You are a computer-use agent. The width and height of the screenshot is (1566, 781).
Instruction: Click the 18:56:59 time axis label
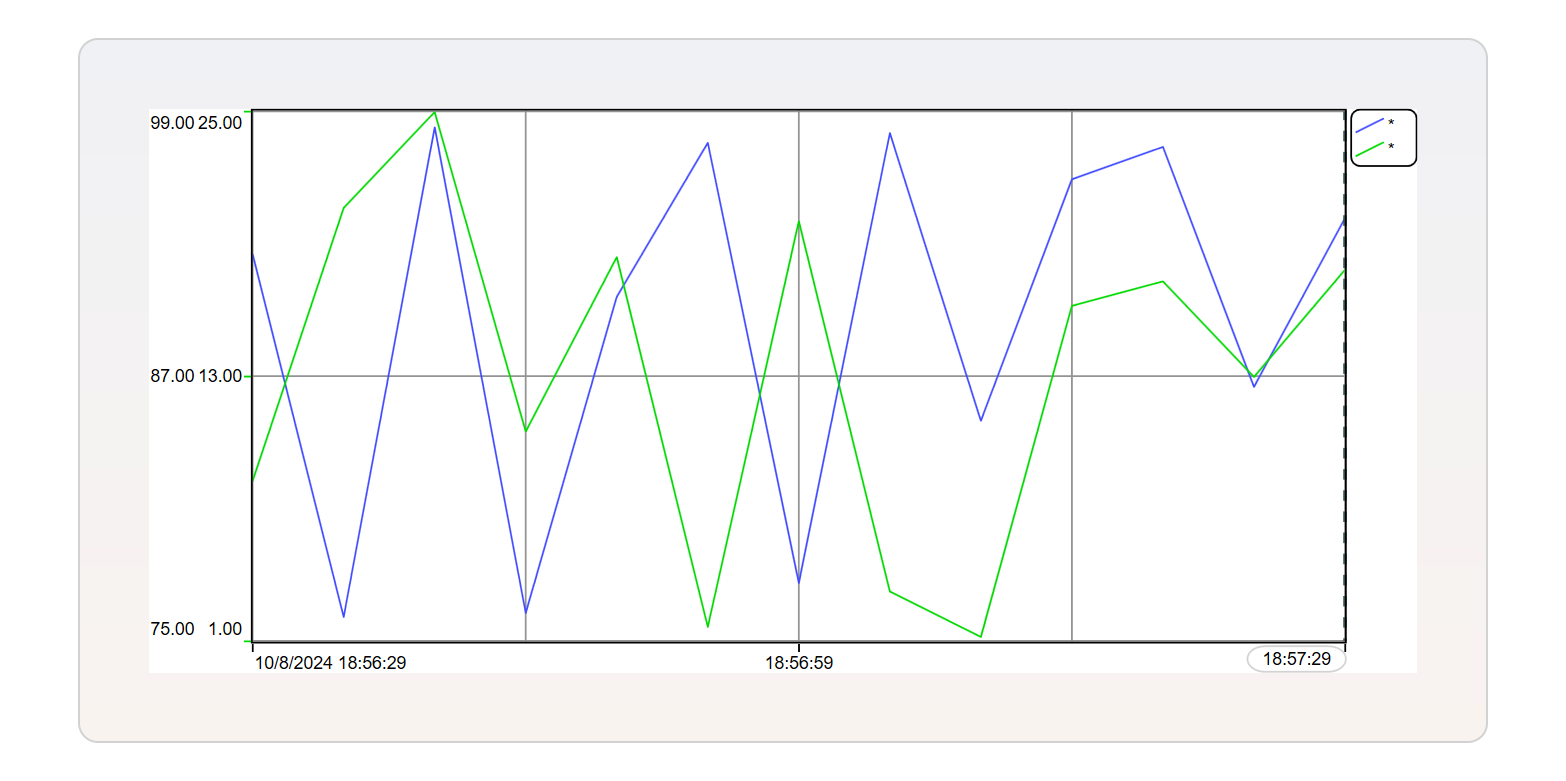point(799,662)
